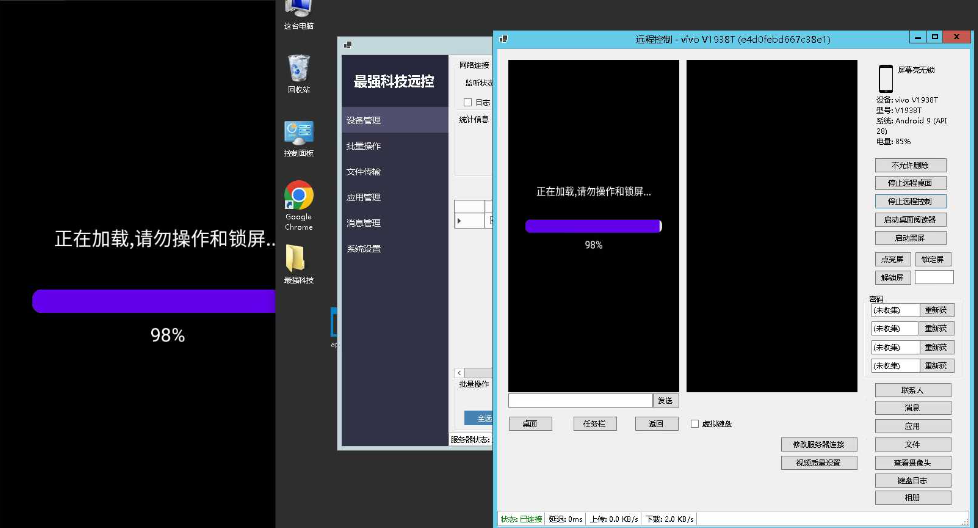The height and width of the screenshot is (528, 978).
Task: Focus the input field beside 解锁屏
Action: [x=934, y=277]
